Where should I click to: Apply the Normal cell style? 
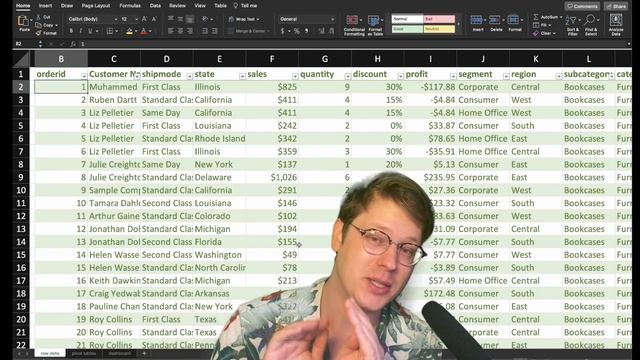click(x=407, y=19)
